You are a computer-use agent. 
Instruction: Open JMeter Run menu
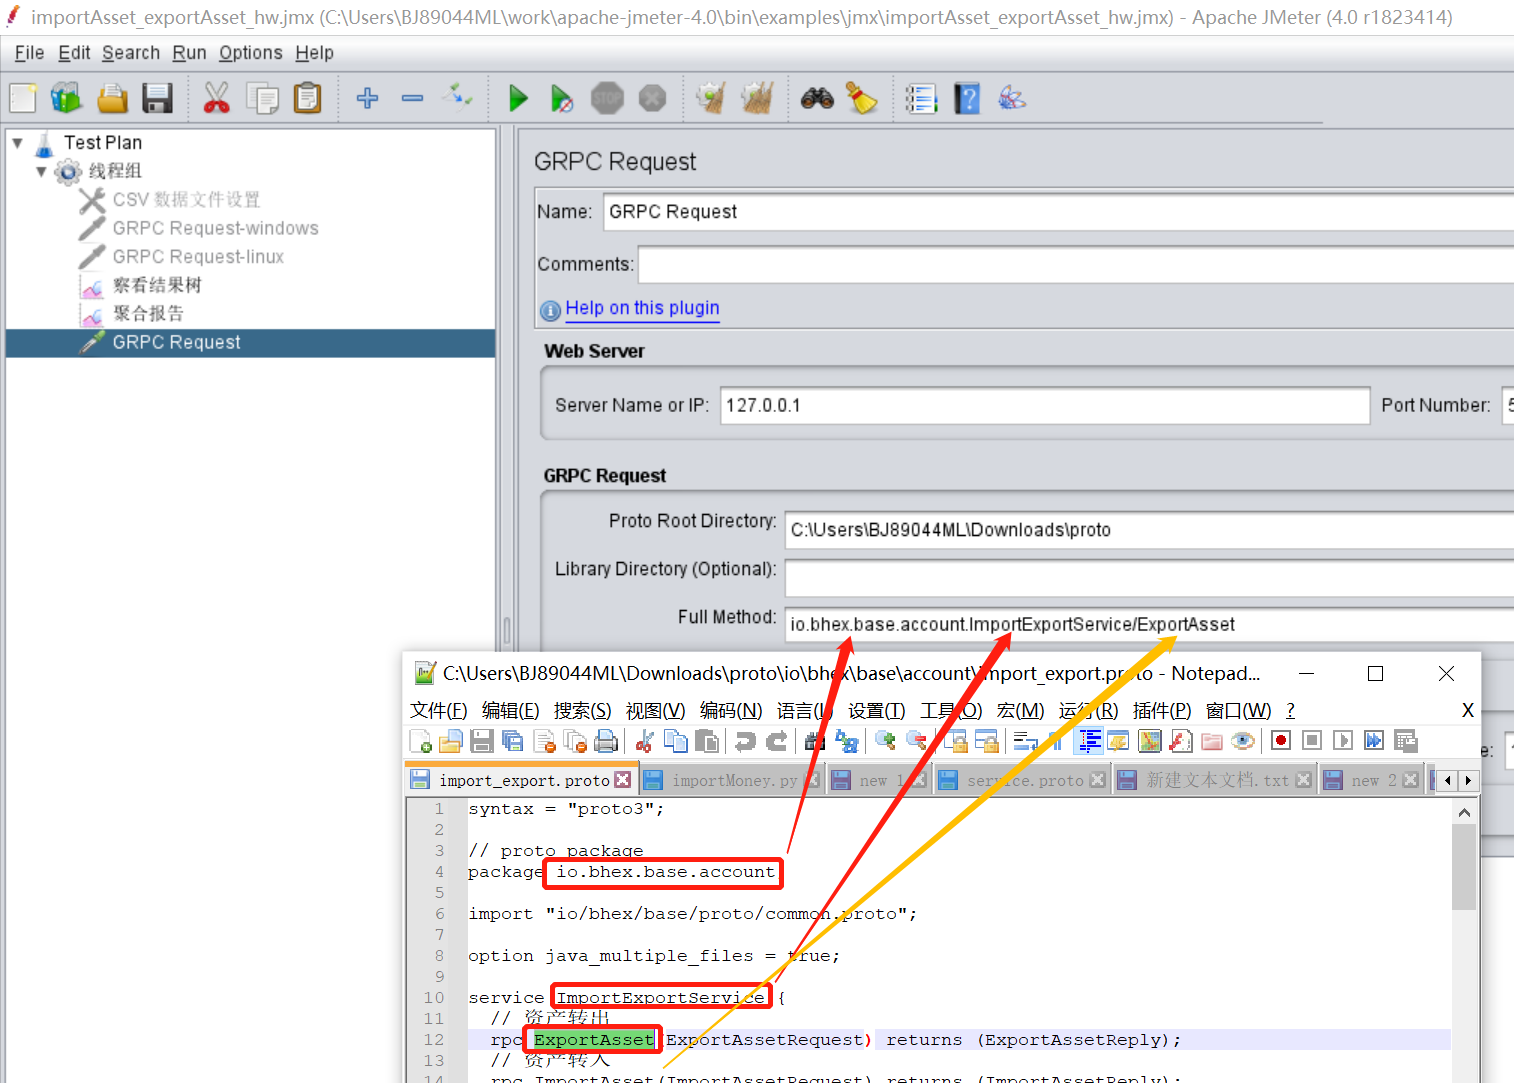point(189,53)
